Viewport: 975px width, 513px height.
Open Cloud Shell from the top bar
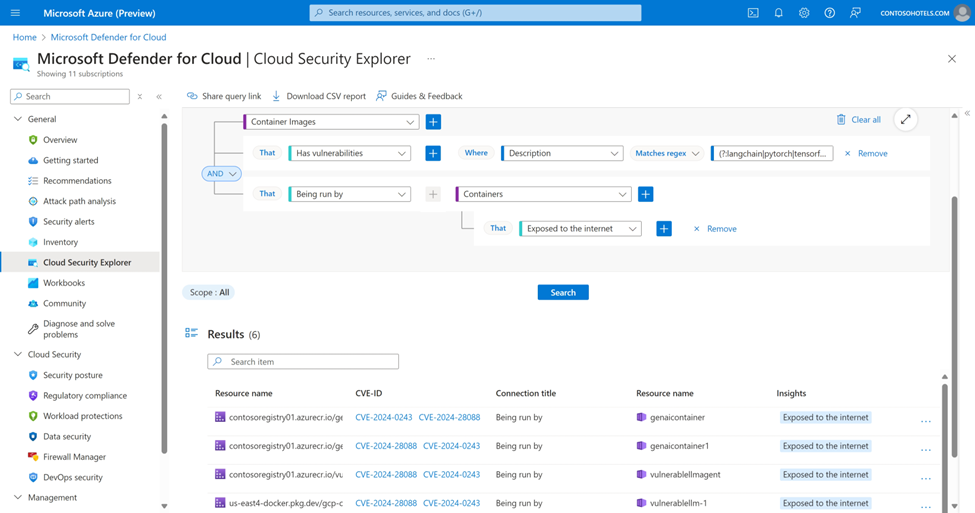753,12
